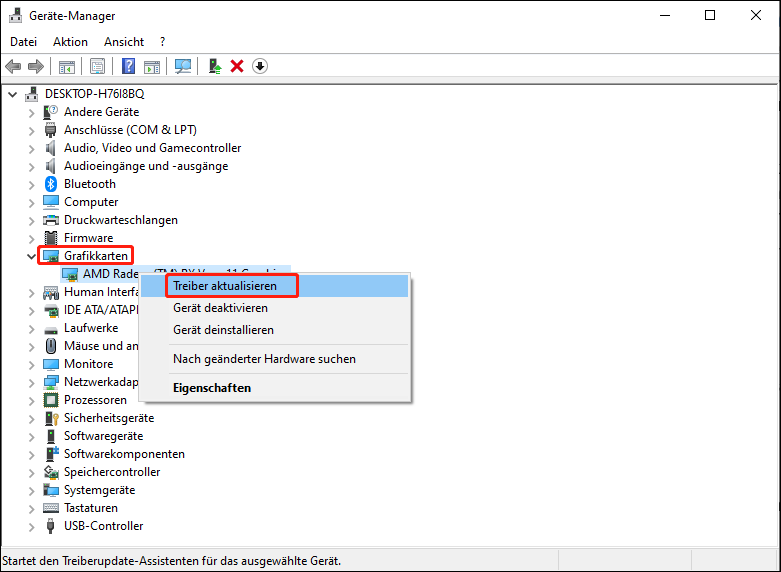
Task: Click the Firmware chip icon
Action: point(51,238)
